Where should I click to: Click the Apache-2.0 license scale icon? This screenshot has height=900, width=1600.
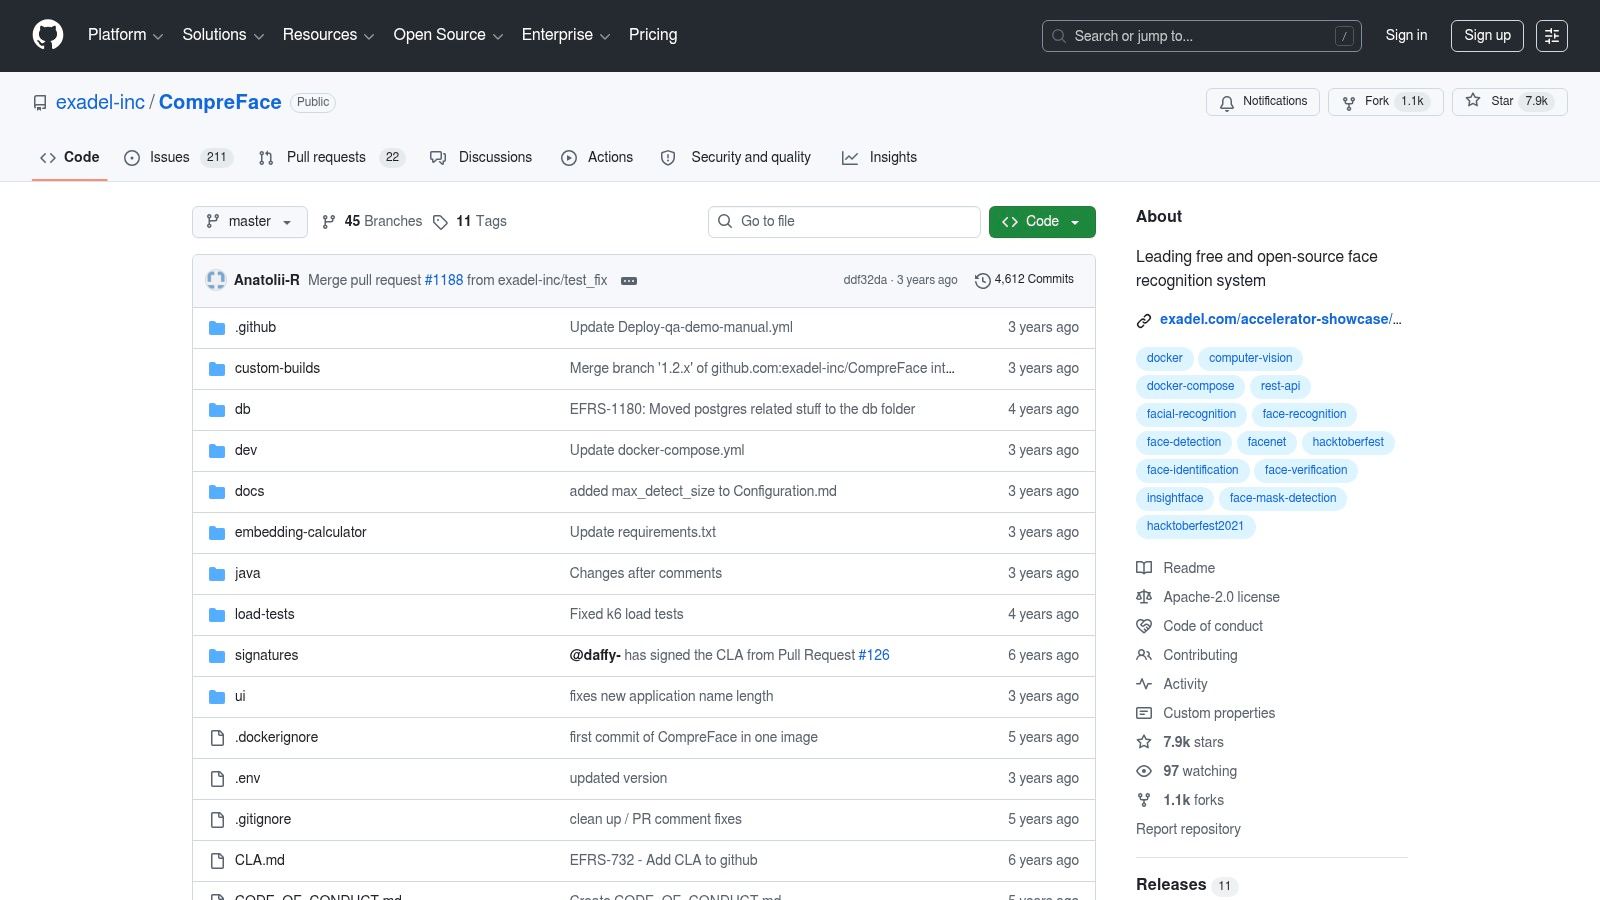tap(1144, 597)
